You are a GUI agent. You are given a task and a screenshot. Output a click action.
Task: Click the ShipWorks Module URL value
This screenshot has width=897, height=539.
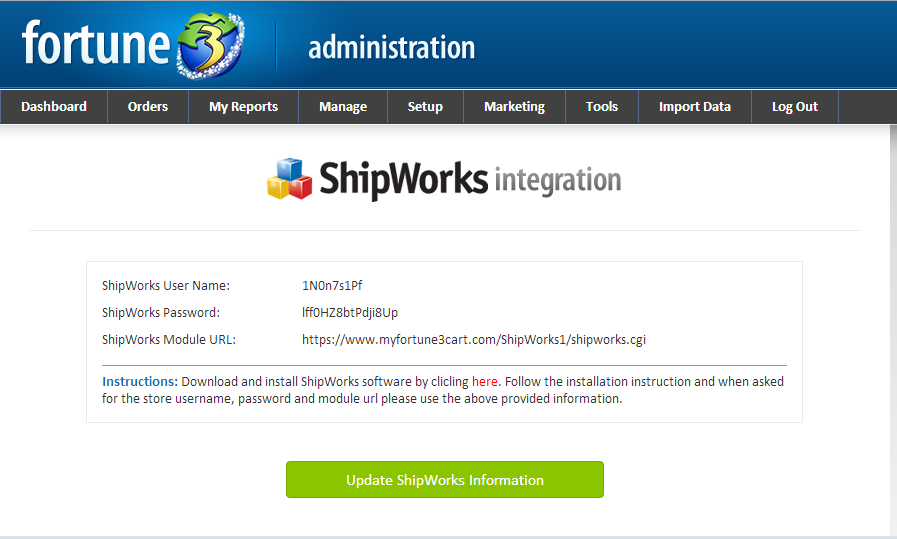[474, 339]
